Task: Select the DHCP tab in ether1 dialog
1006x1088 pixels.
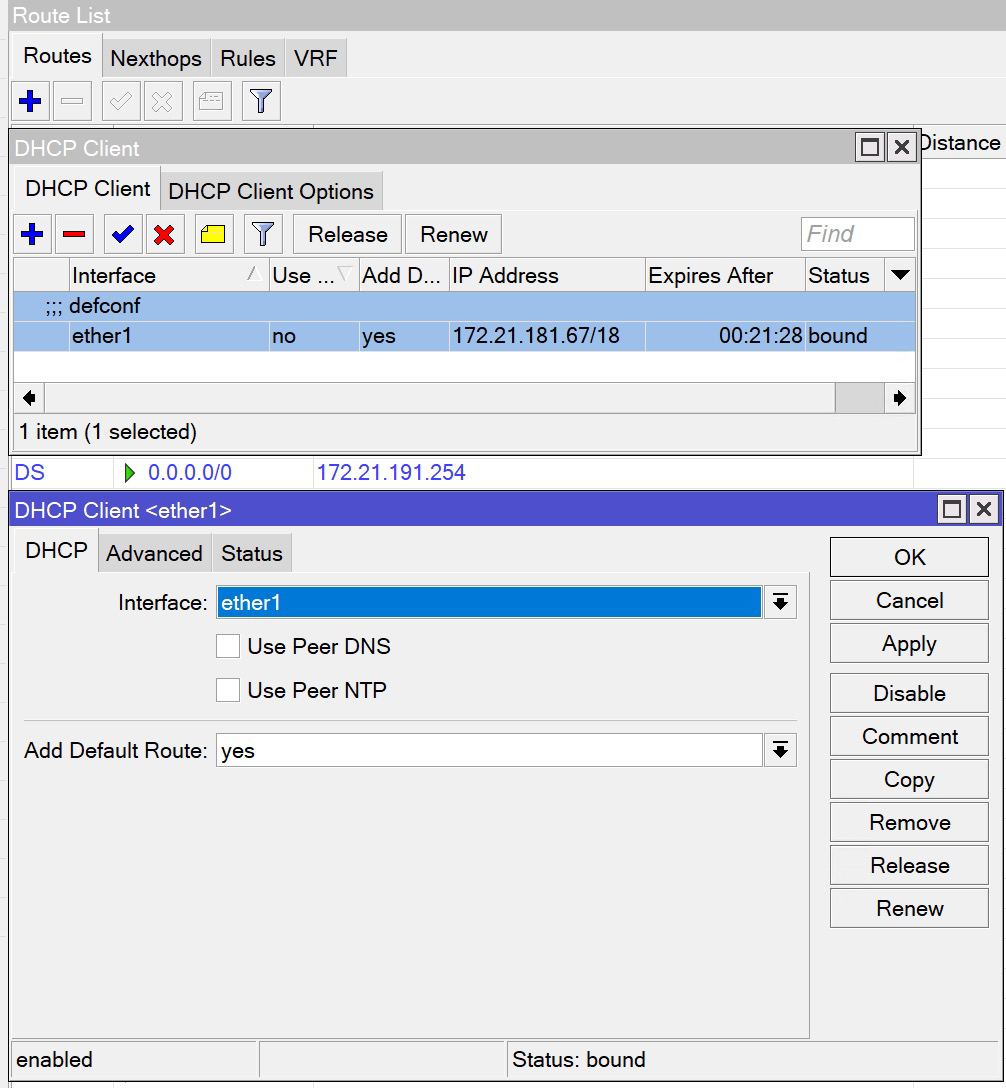Action: (56, 550)
